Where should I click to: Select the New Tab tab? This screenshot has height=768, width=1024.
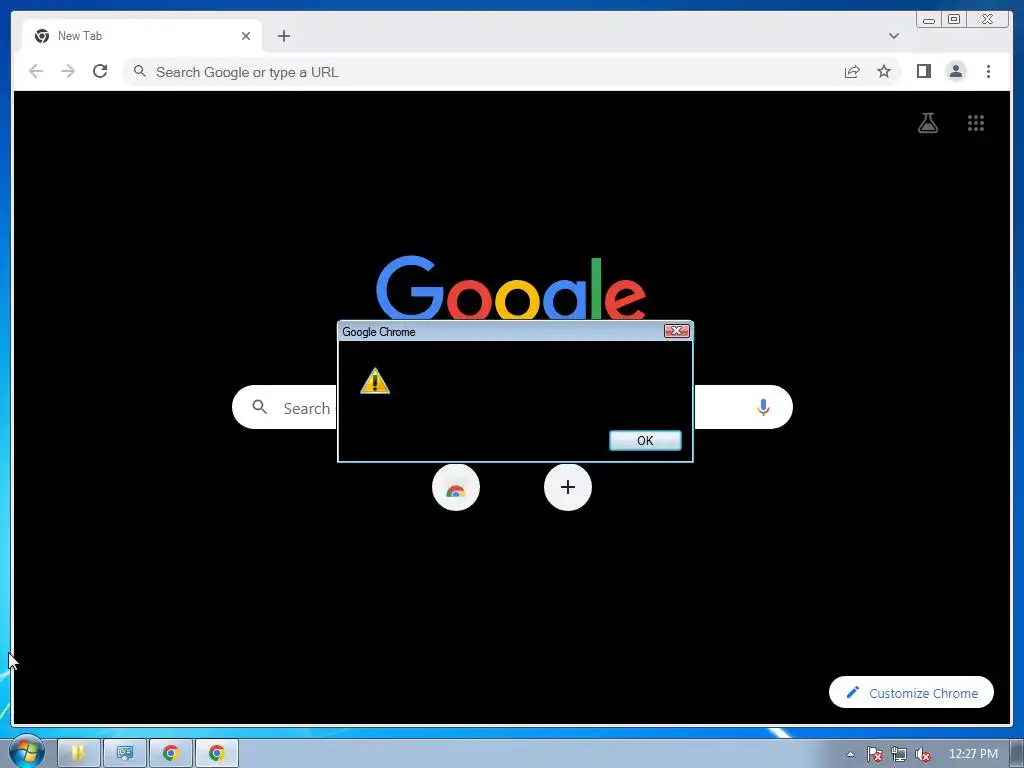[x=142, y=36]
